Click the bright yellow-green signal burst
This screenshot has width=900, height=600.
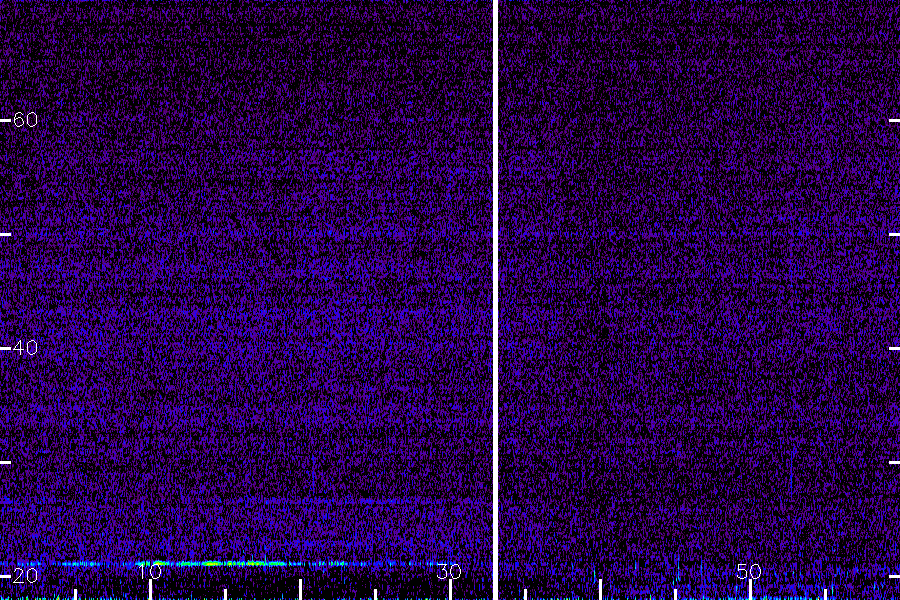click(212, 564)
